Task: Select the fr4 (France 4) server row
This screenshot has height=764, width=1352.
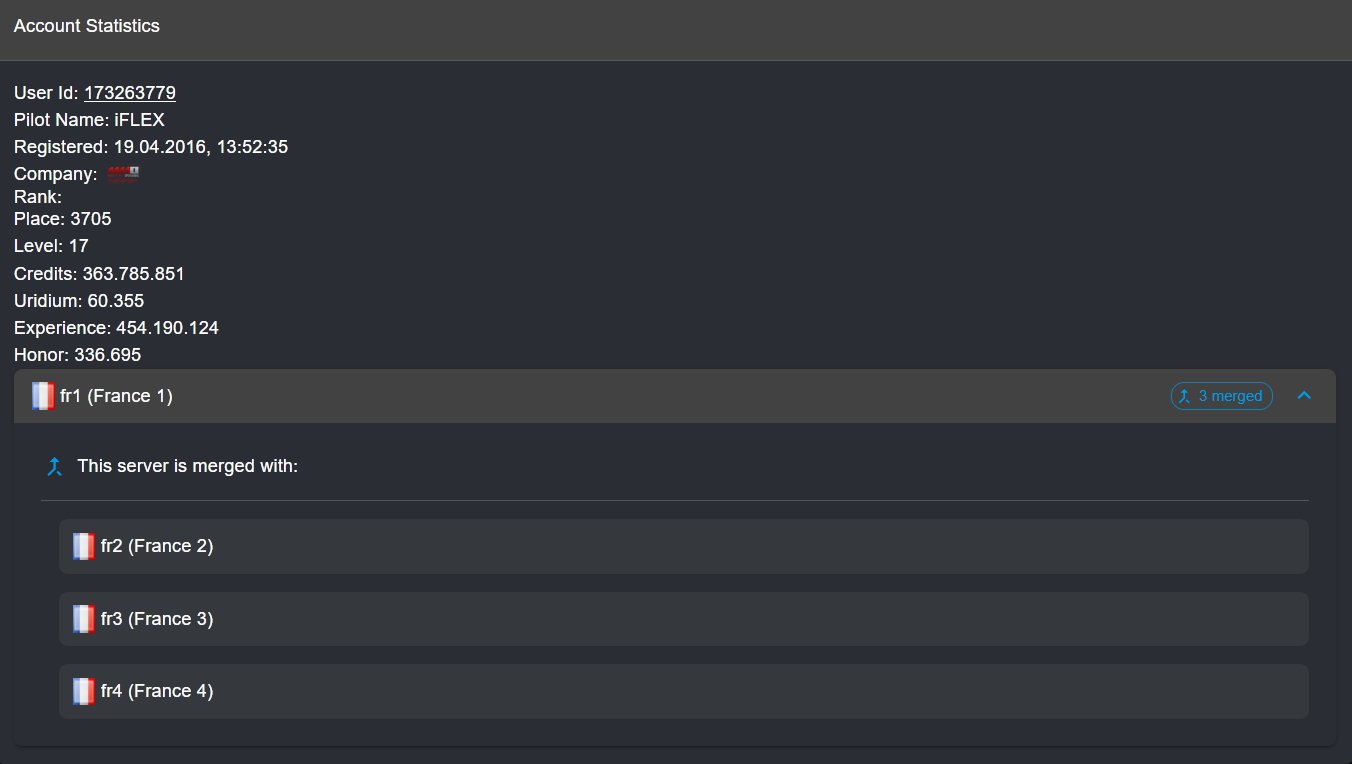Action: click(684, 691)
